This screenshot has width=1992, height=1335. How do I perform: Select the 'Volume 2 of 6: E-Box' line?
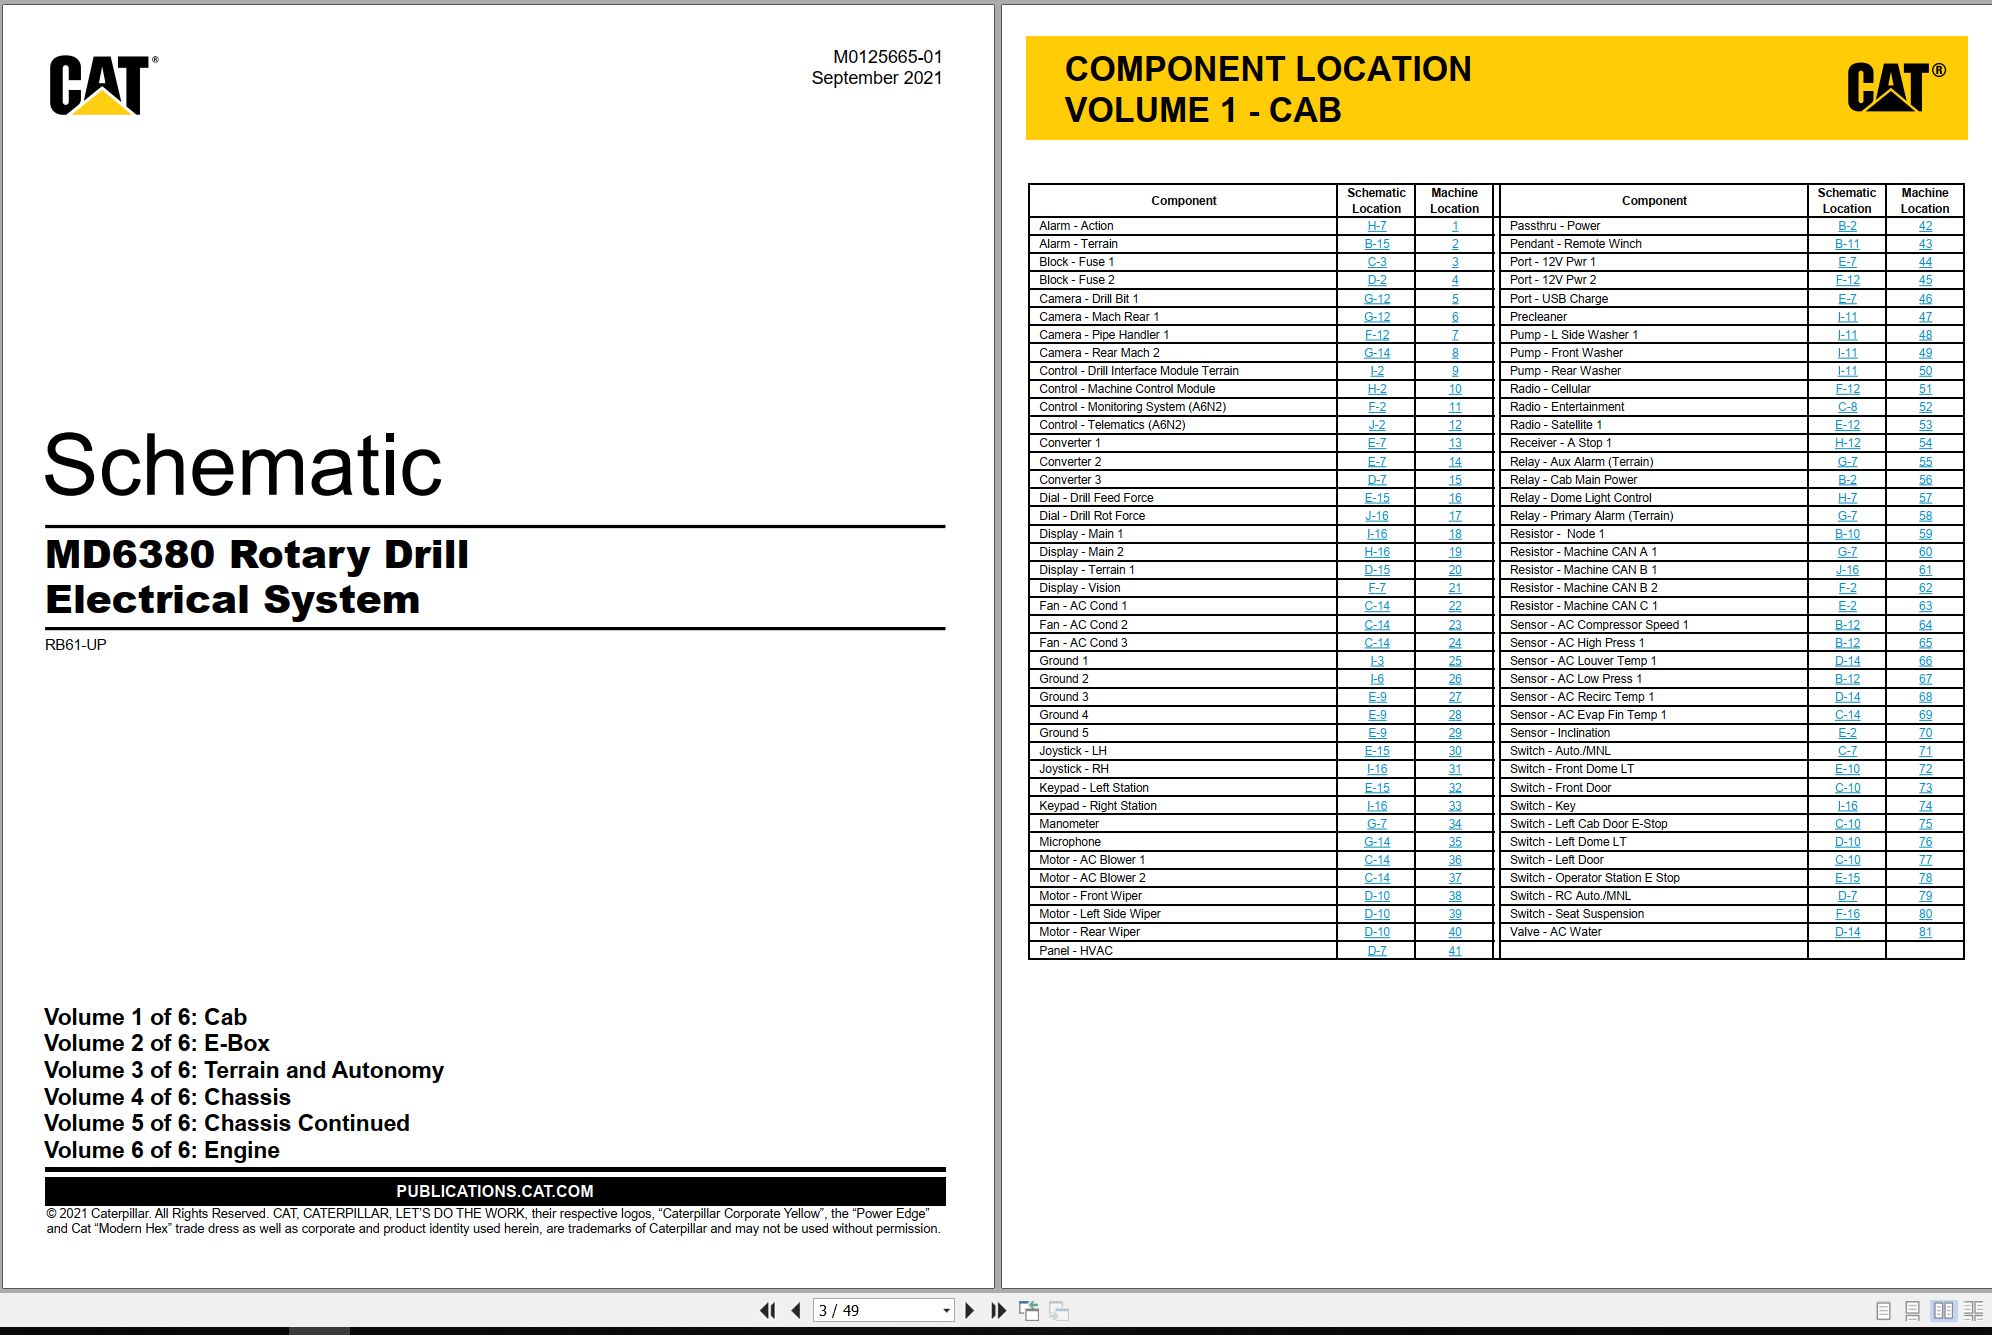pyautogui.click(x=157, y=1043)
